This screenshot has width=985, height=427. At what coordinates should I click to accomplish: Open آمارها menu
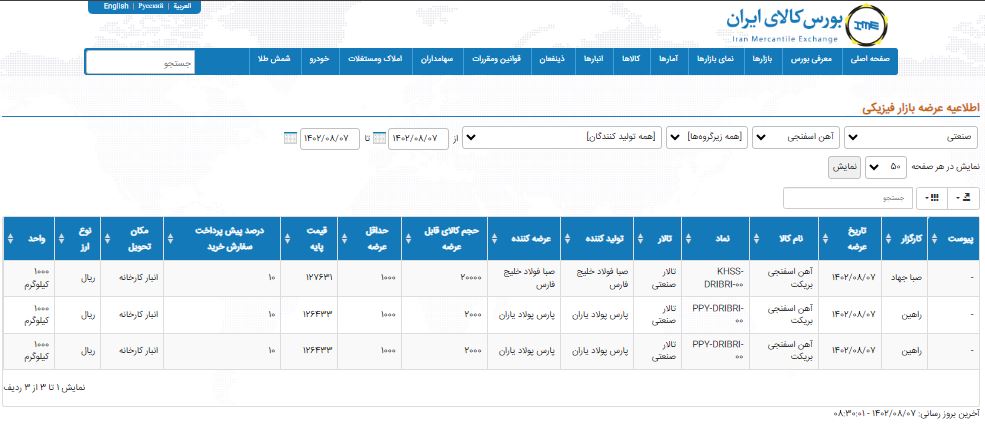point(669,58)
